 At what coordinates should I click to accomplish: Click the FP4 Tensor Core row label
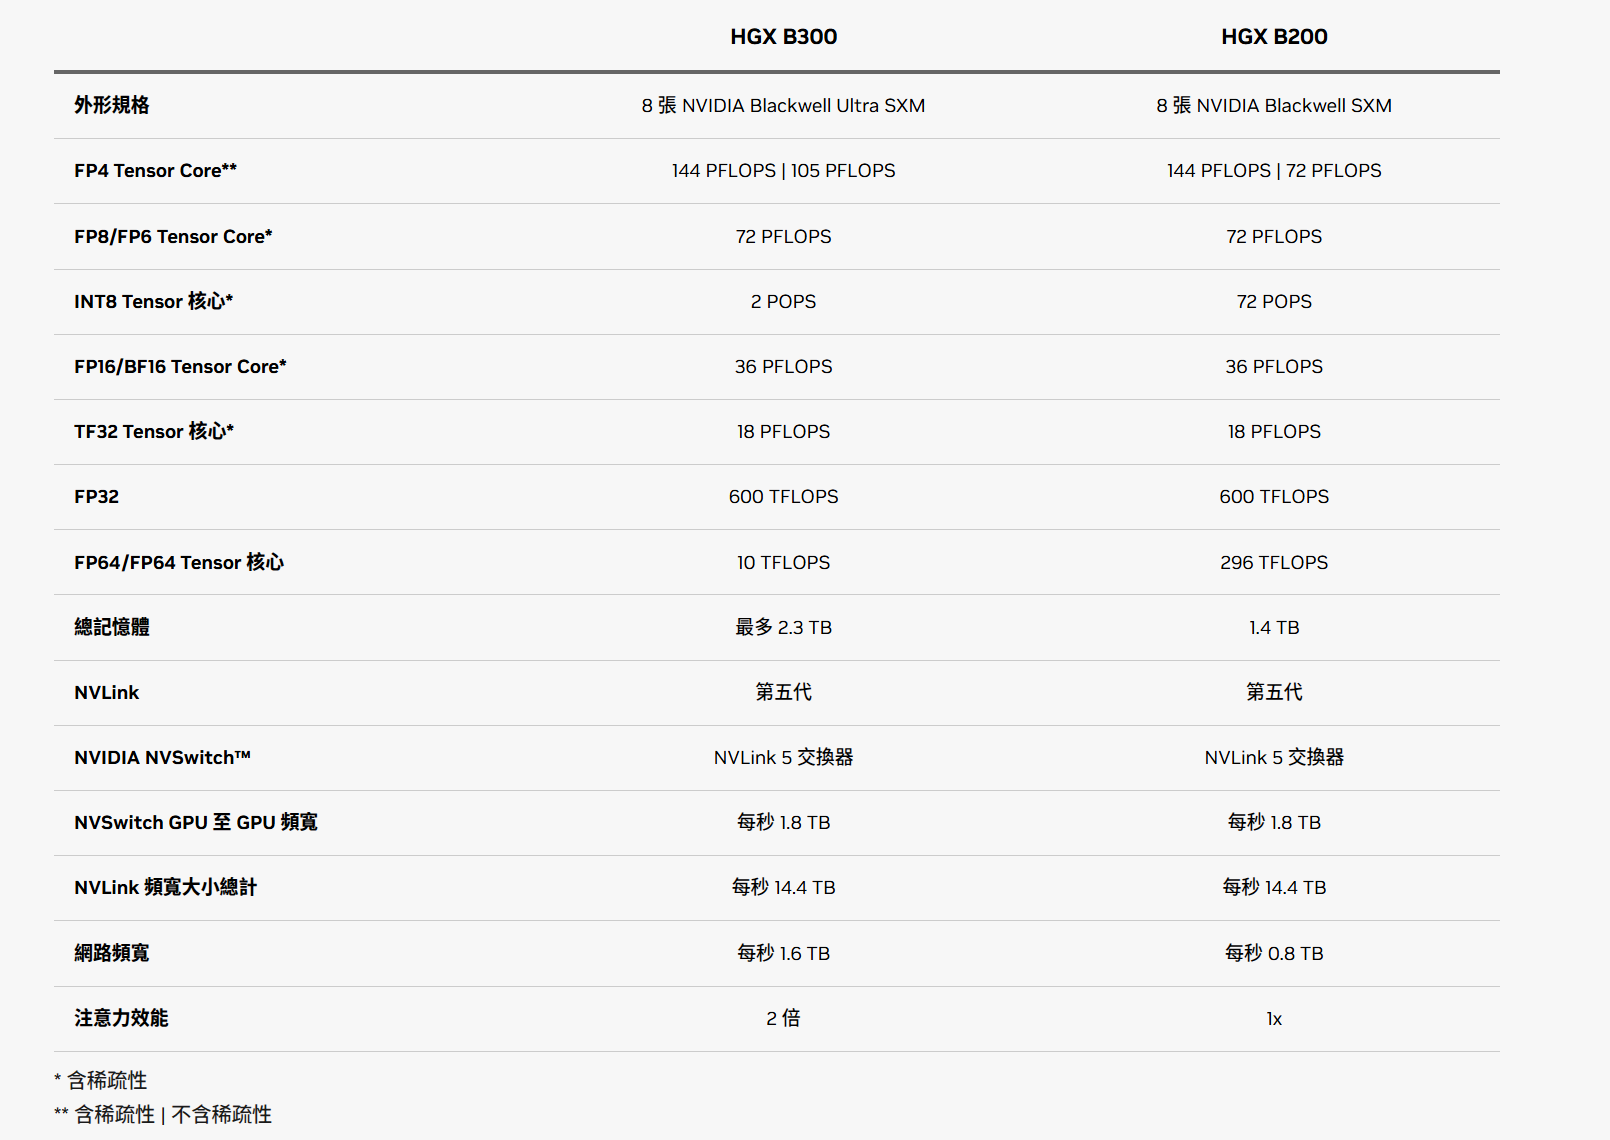pyautogui.click(x=155, y=171)
